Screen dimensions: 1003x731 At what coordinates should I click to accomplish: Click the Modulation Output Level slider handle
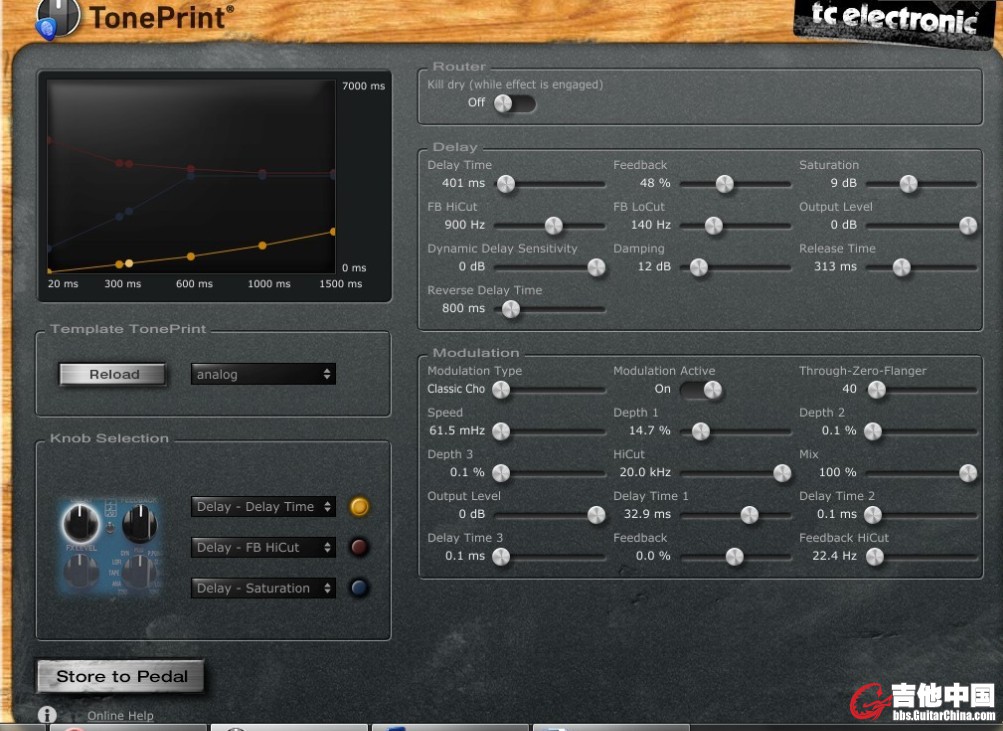pos(597,515)
